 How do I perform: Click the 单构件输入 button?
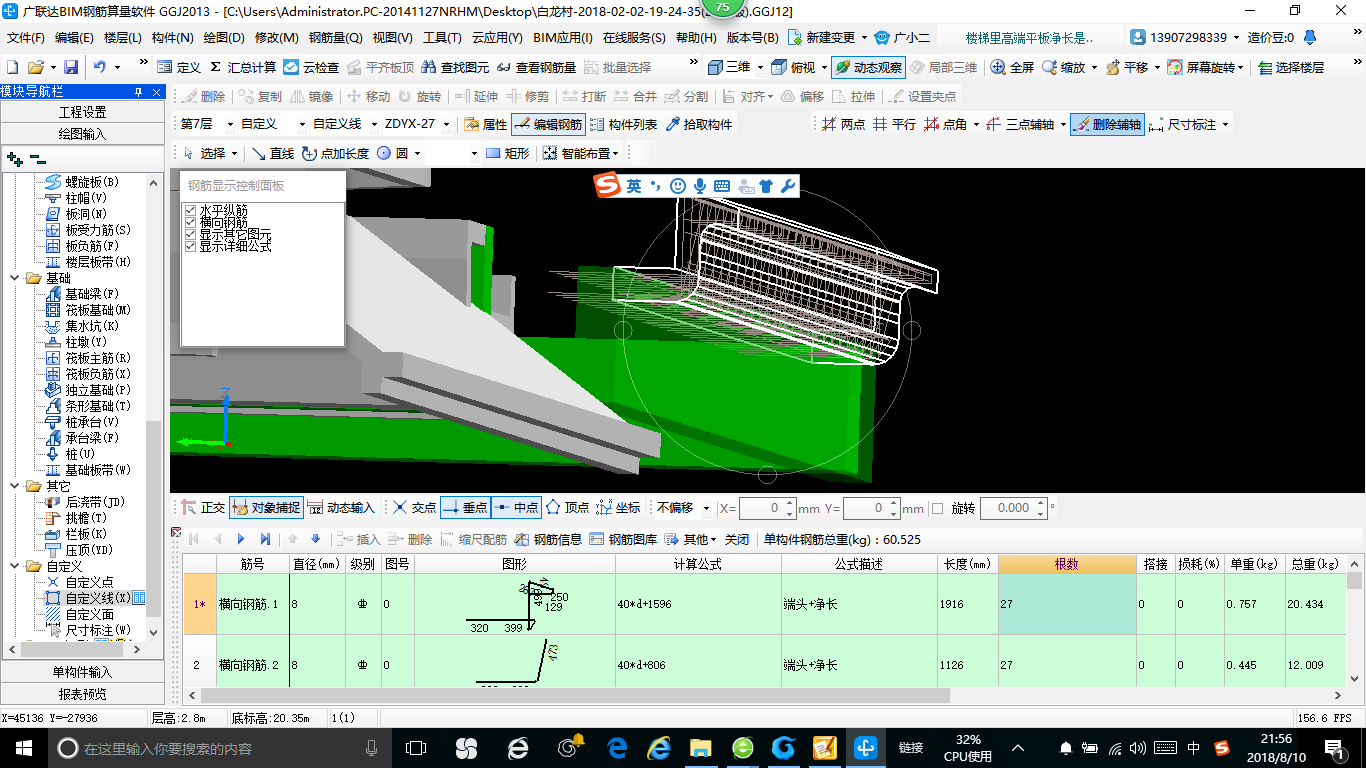(x=82, y=672)
